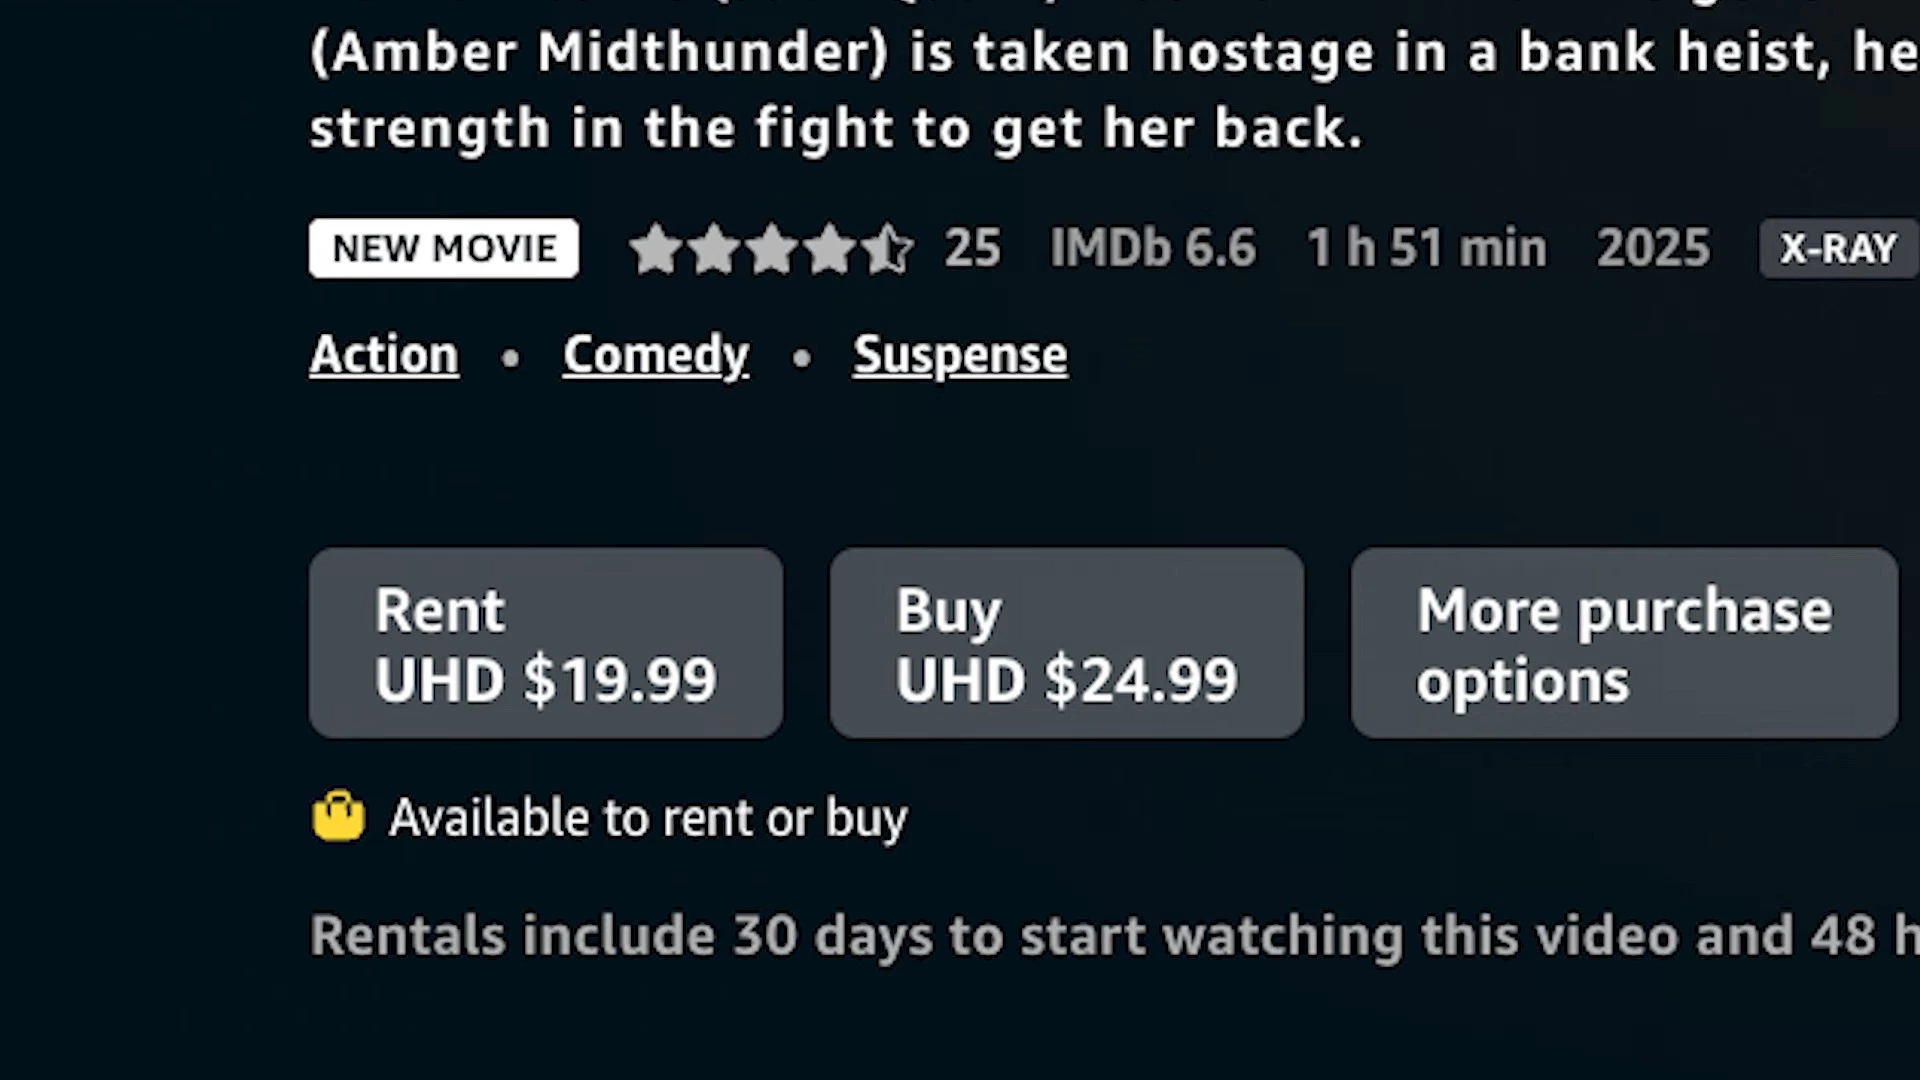1920x1080 pixels.
Task: Open More purchase options
Action: (x=1624, y=643)
